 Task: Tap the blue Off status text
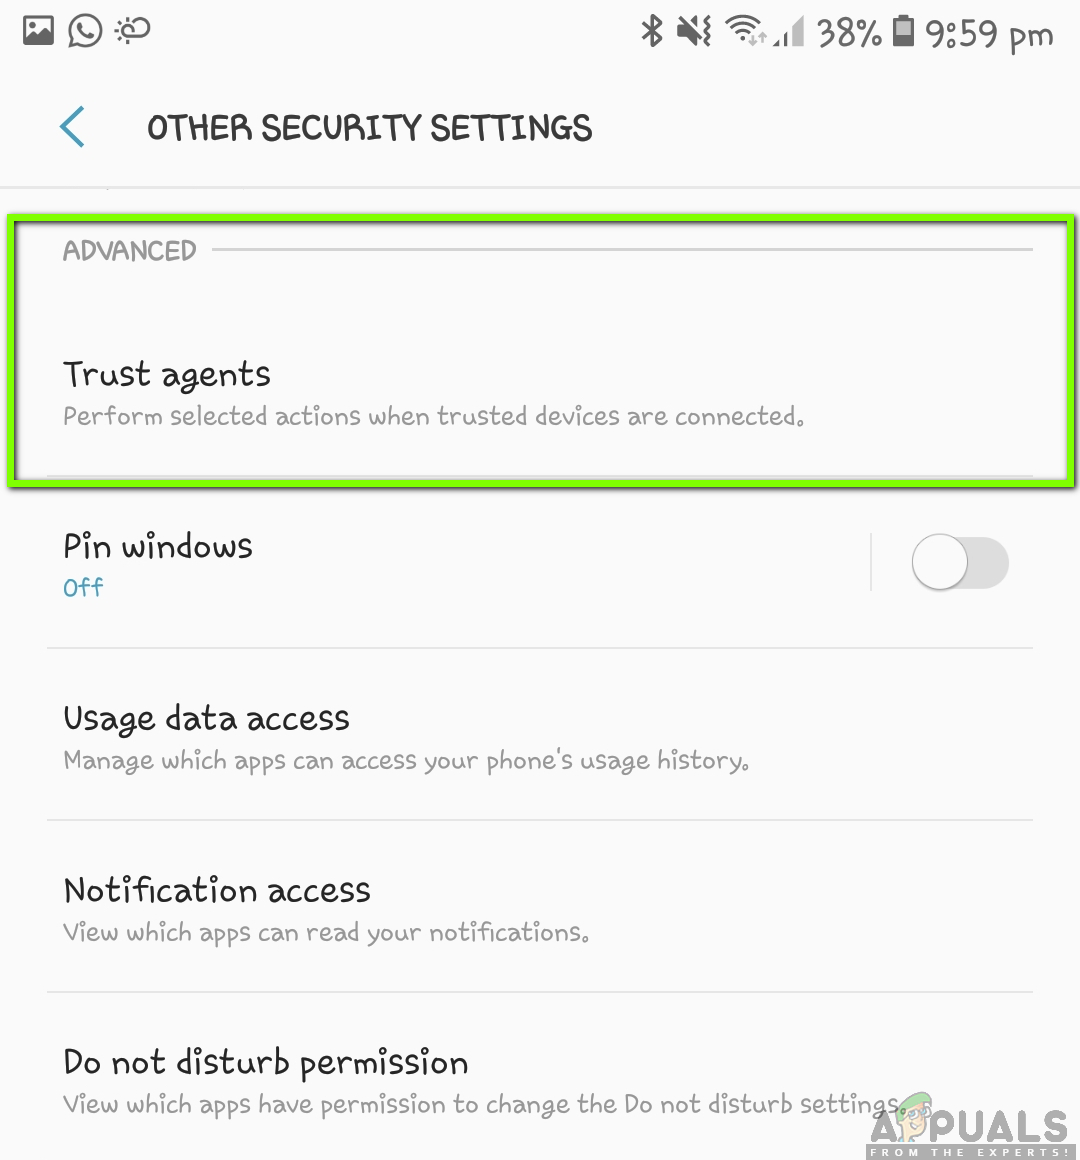[x=83, y=587]
